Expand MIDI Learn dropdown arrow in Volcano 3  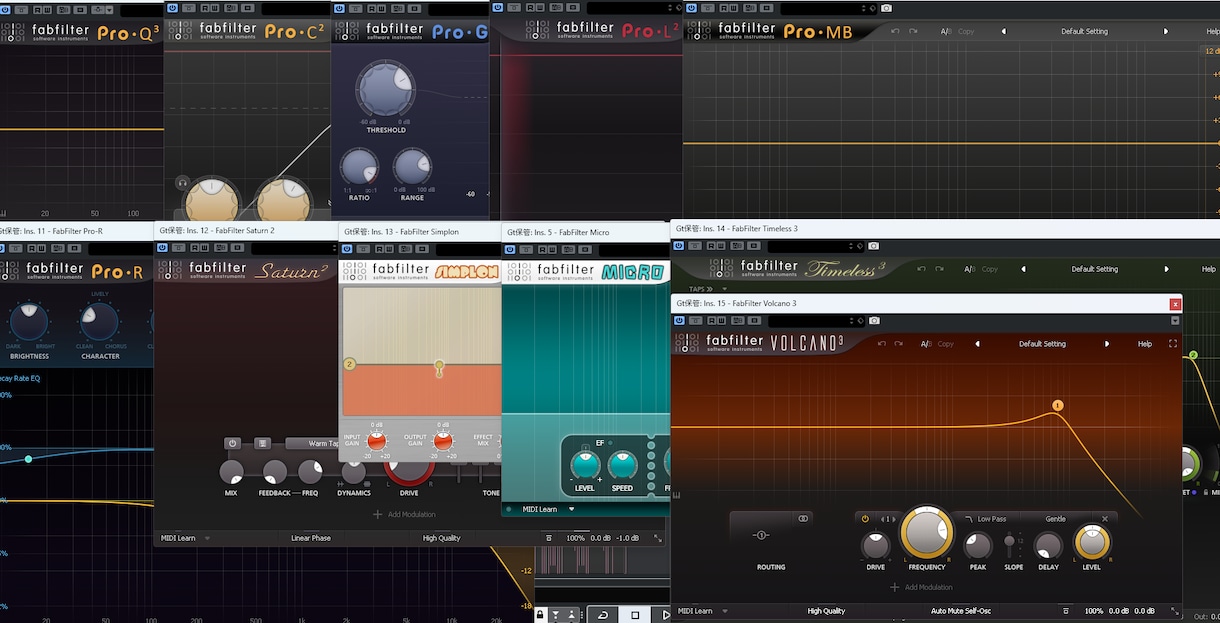(x=725, y=610)
